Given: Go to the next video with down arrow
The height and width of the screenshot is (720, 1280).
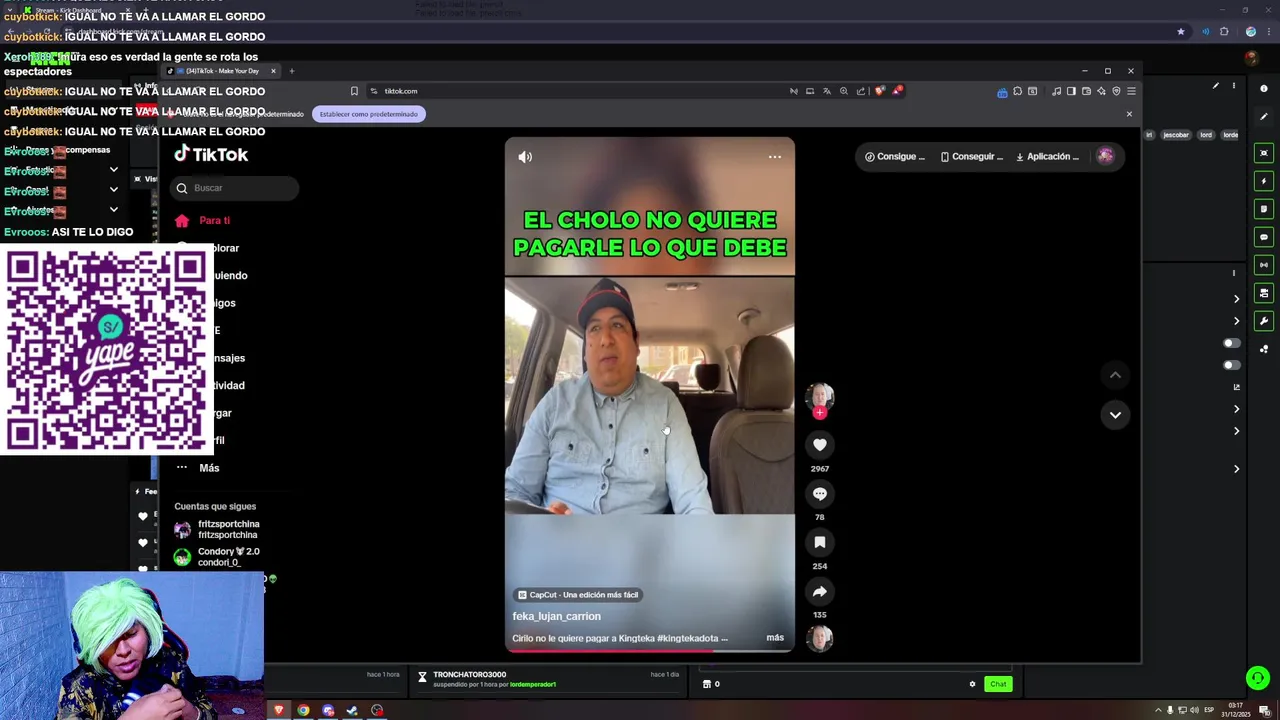Looking at the screenshot, I should 1115,415.
